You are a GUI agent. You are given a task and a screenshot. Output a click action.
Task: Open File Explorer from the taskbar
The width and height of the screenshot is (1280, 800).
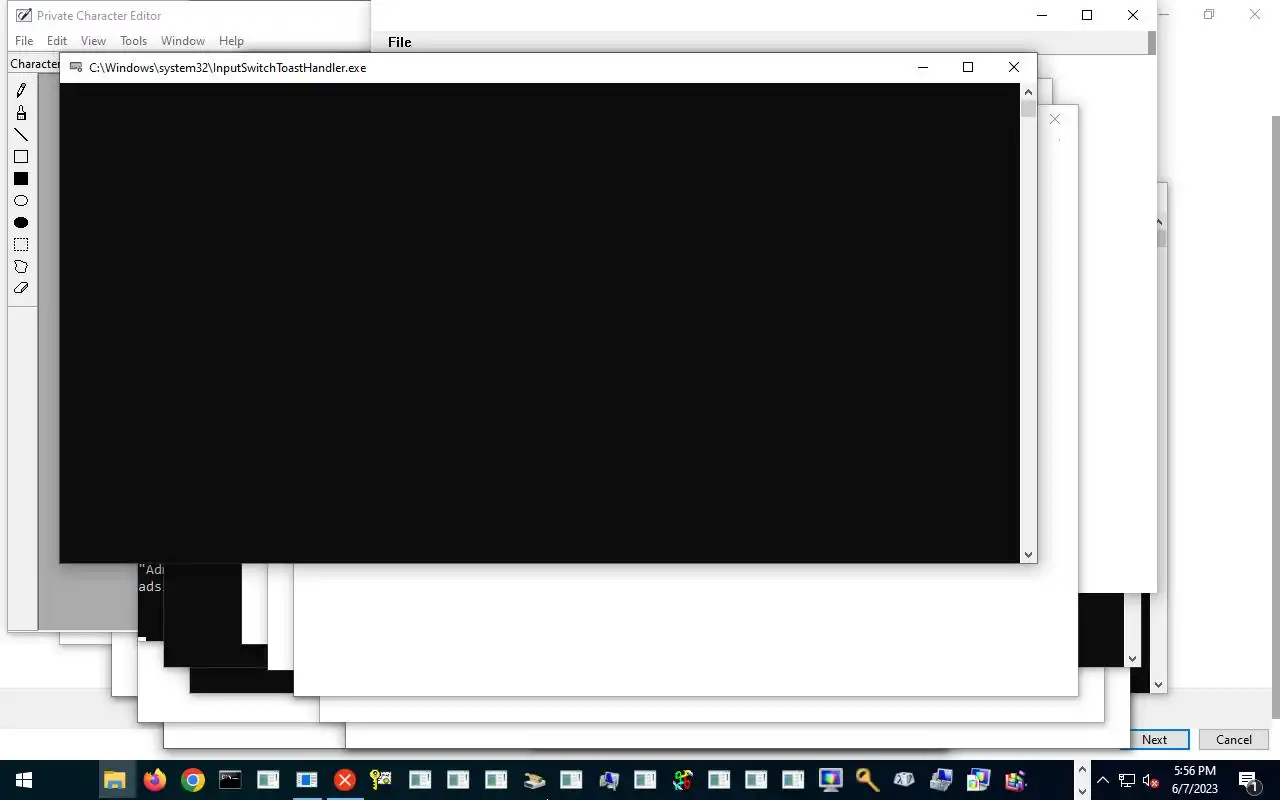[115, 780]
